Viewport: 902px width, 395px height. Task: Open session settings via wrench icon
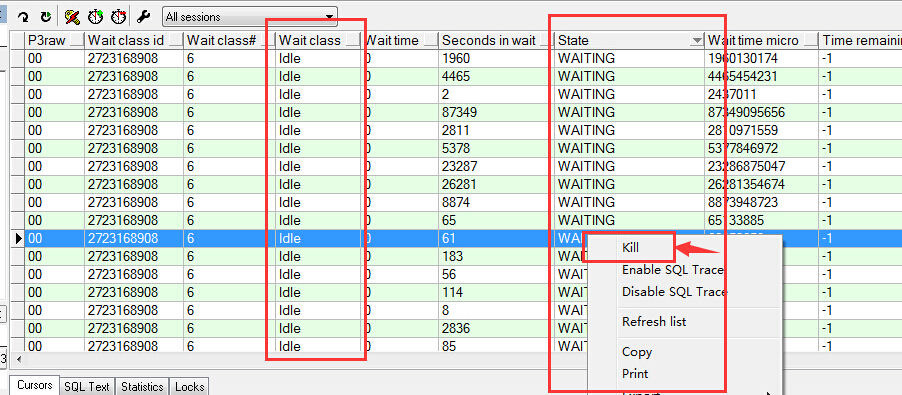[143, 17]
